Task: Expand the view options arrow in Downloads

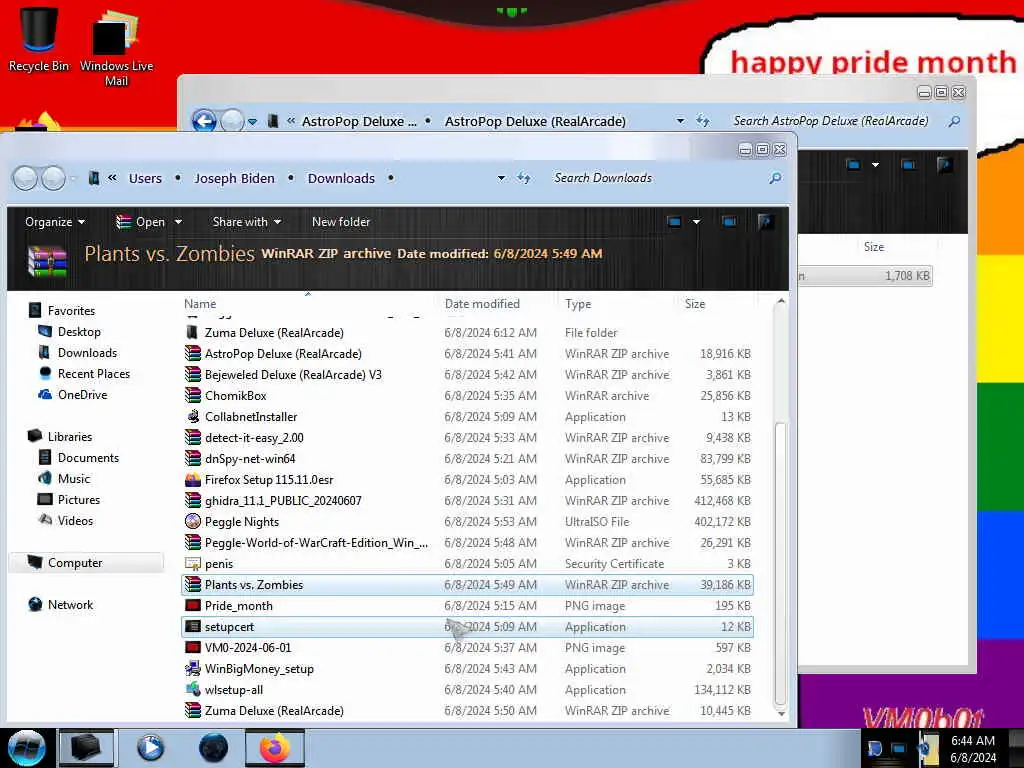Action: [696, 222]
